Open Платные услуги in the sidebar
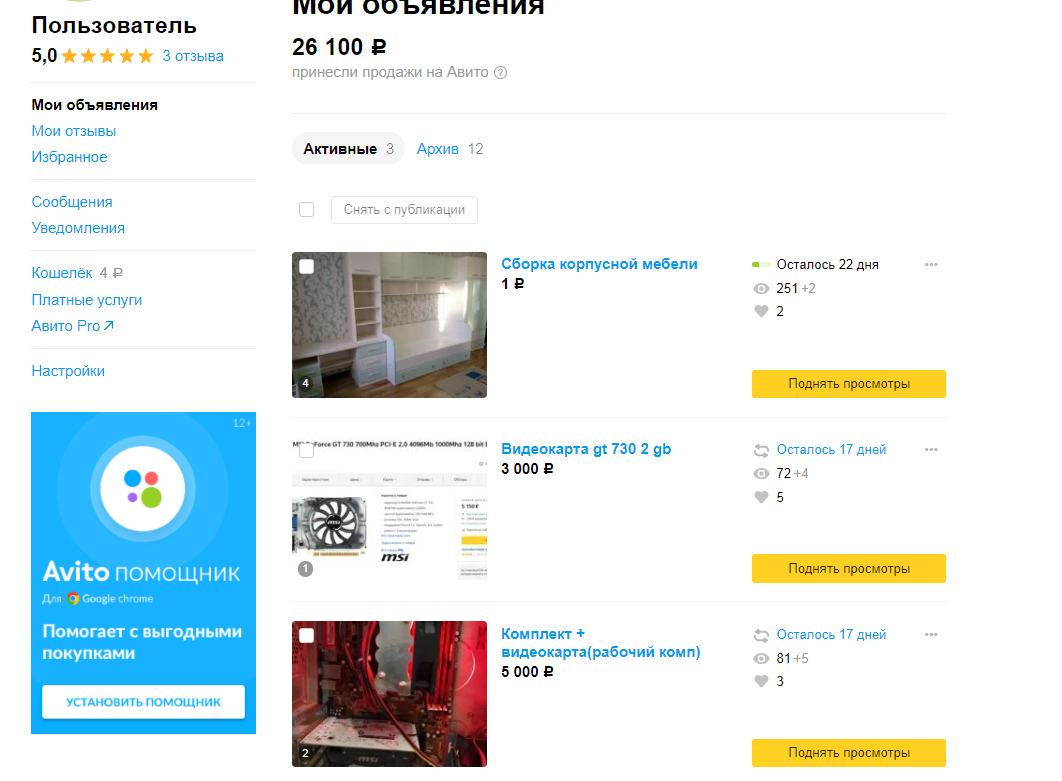 (x=87, y=300)
